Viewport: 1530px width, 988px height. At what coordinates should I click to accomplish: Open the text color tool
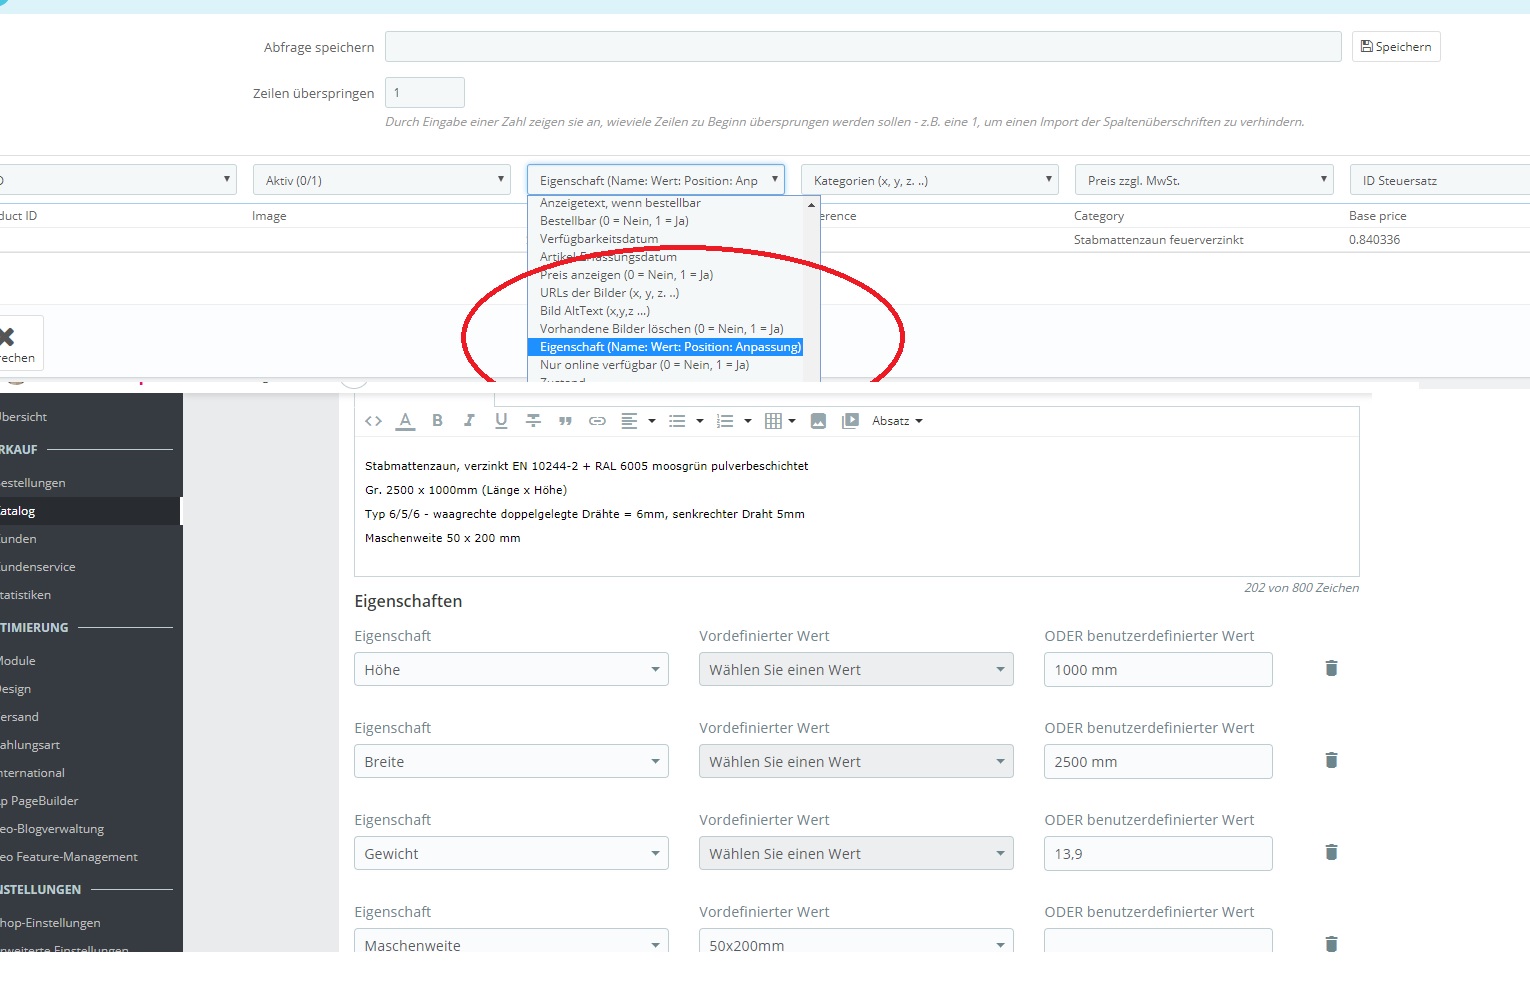coord(405,421)
